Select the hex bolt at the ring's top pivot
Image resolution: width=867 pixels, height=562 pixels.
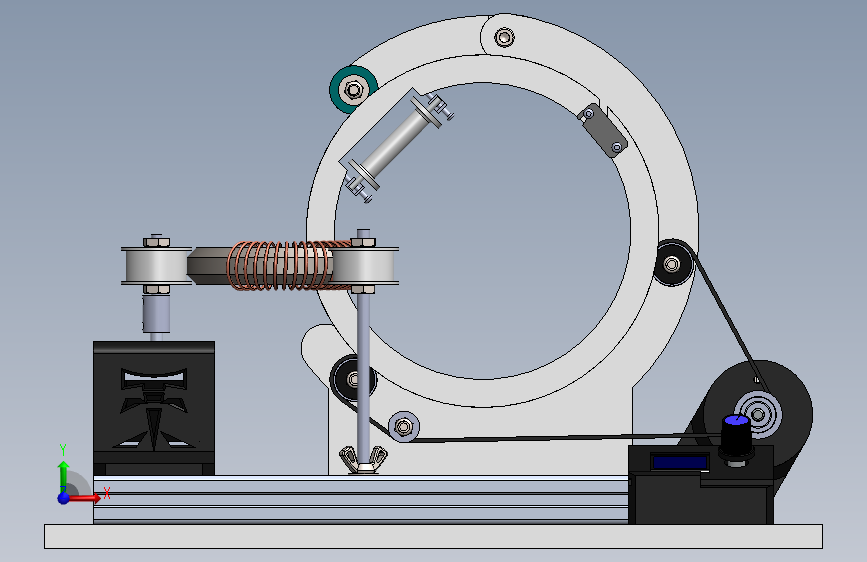[x=504, y=38]
